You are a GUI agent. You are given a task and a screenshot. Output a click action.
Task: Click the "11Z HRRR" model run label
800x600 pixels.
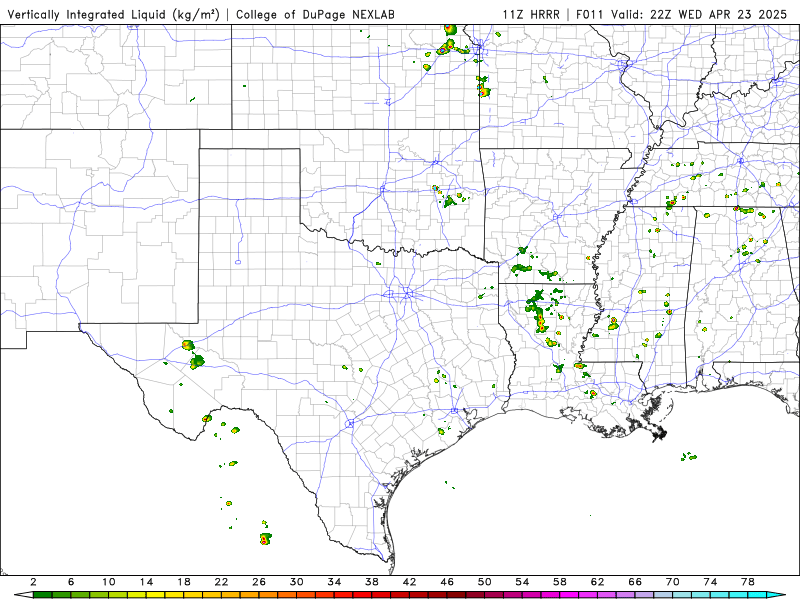click(x=531, y=14)
